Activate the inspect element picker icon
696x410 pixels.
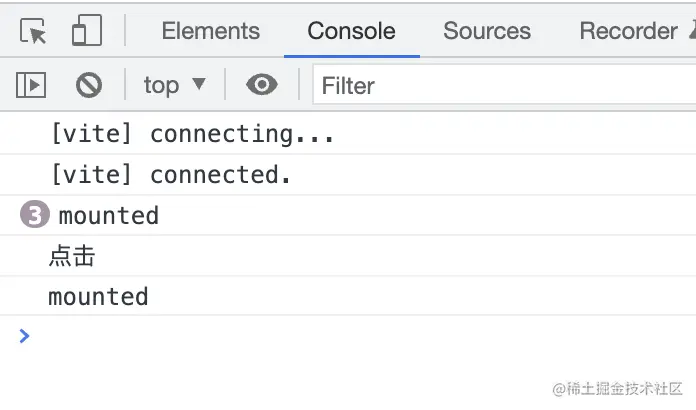coord(33,31)
